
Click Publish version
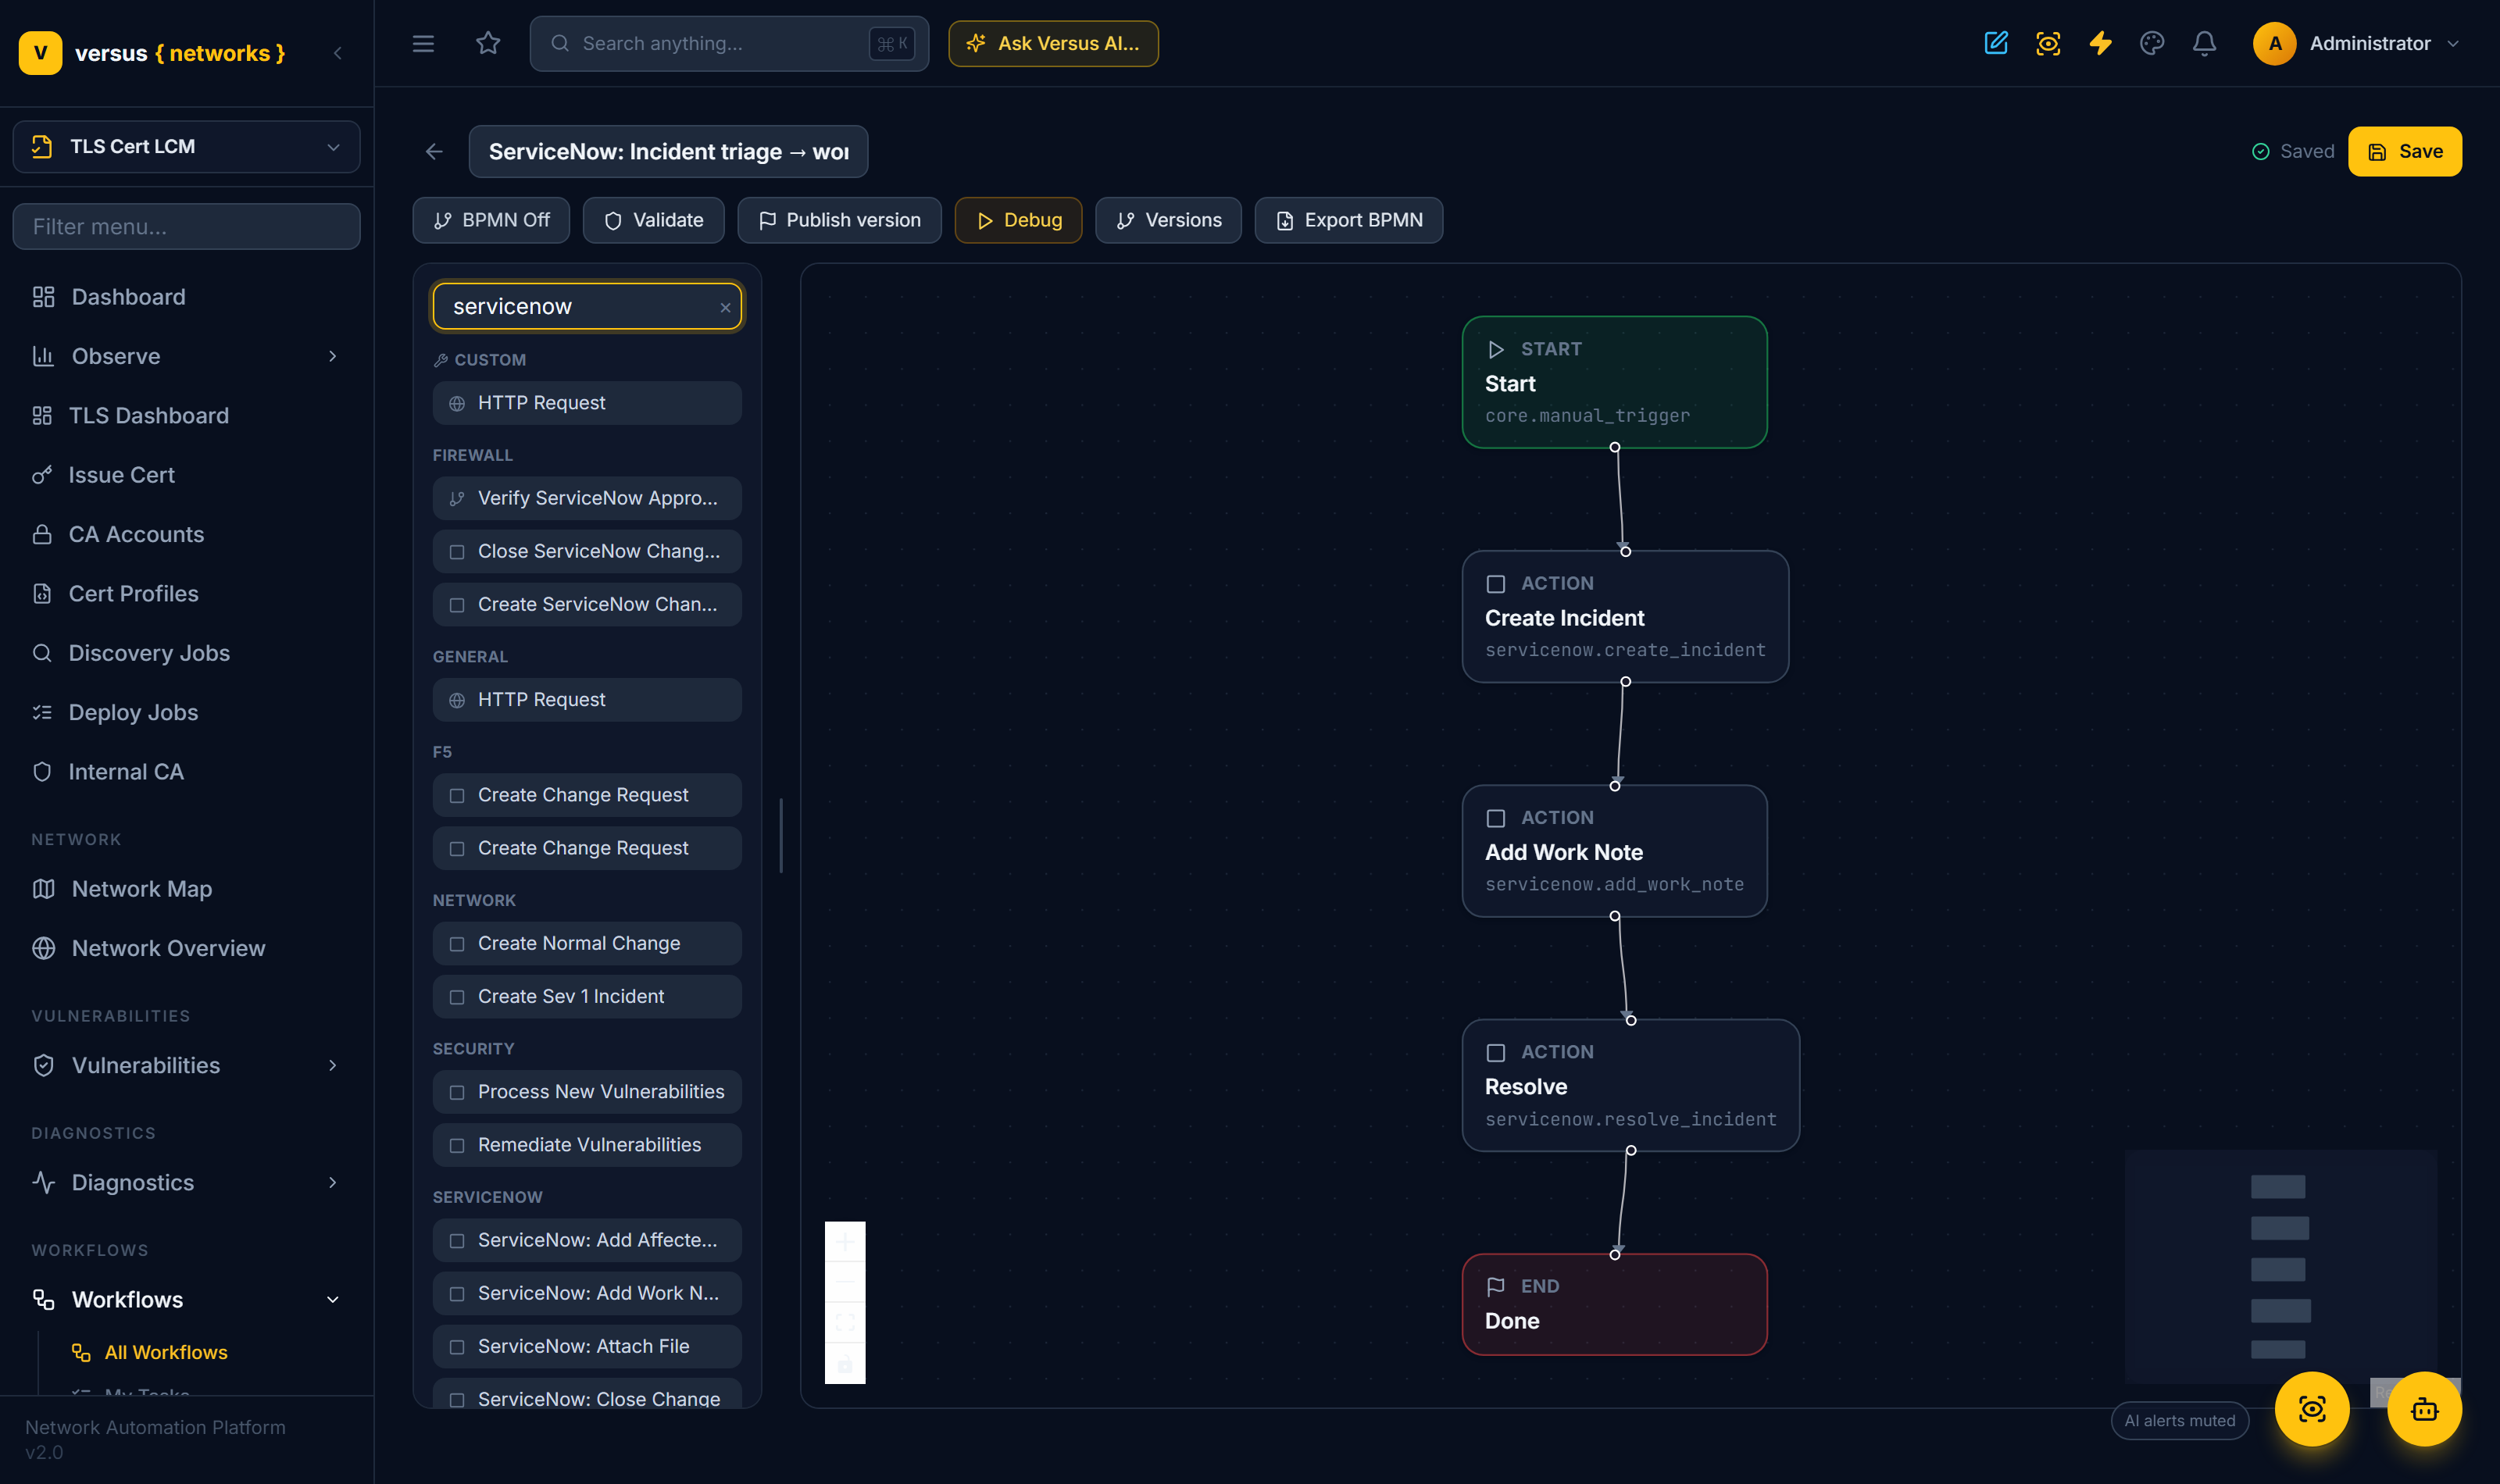click(839, 220)
